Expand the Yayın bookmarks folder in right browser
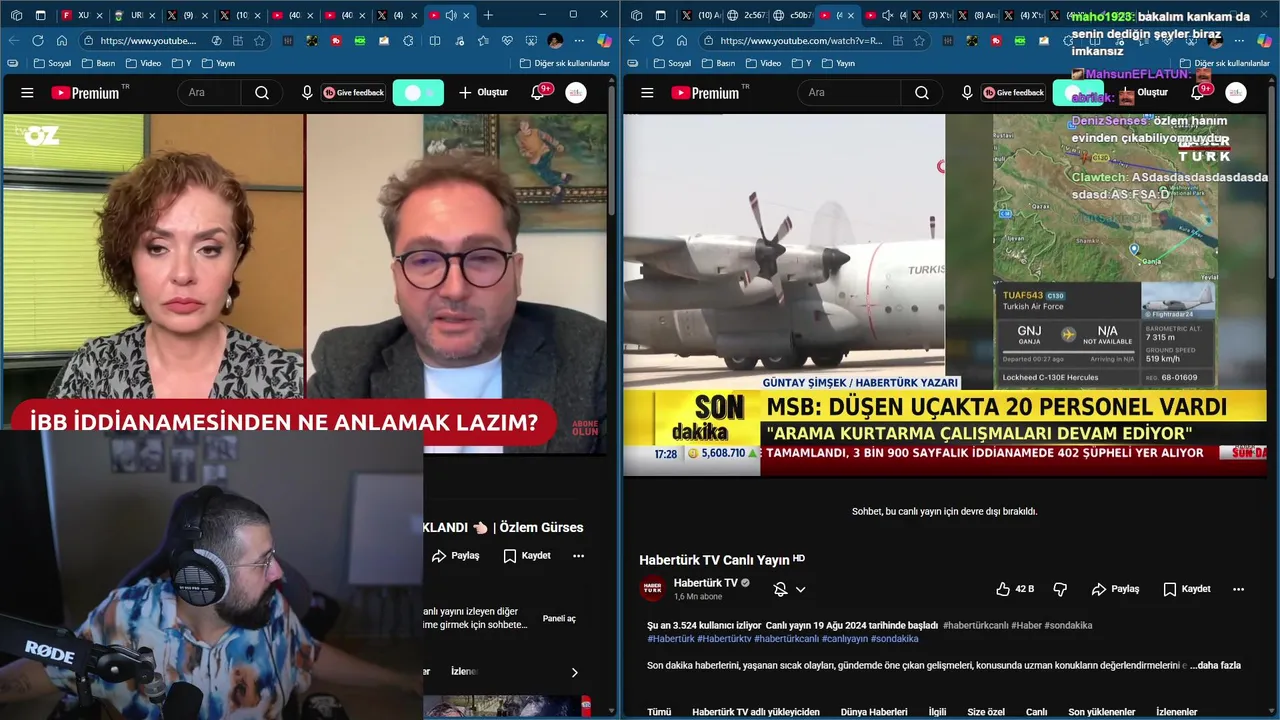The image size is (1280, 720). pyautogui.click(x=838, y=63)
